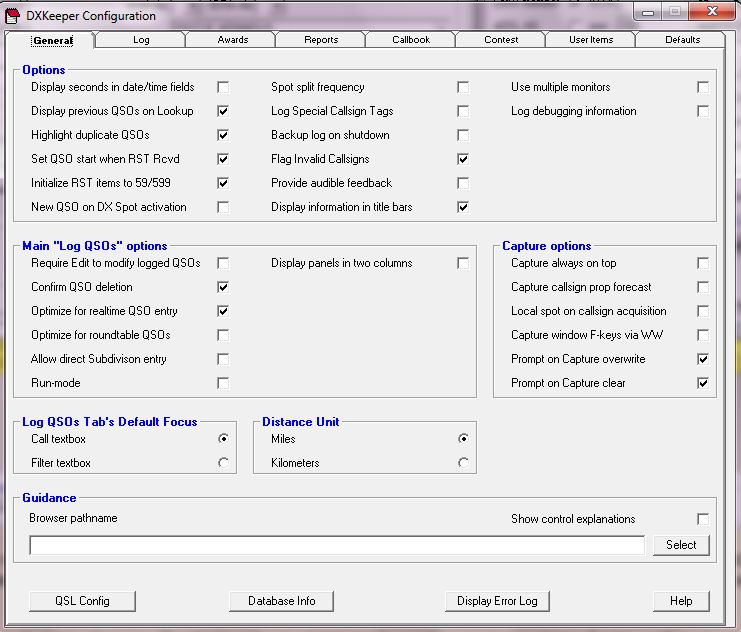Select Miles as distance unit
Viewport: 741px width, 632px height.
[x=464, y=439]
